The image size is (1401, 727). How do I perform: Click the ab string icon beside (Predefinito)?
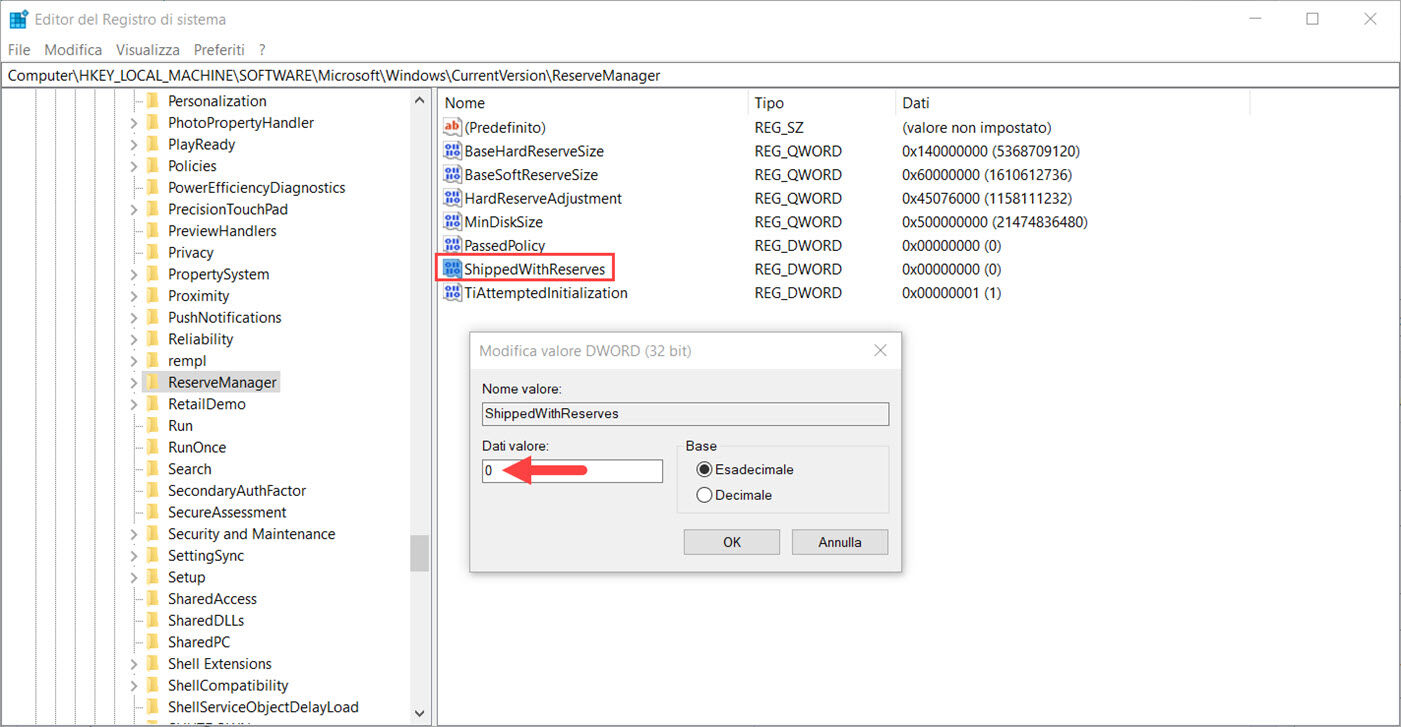(x=451, y=127)
